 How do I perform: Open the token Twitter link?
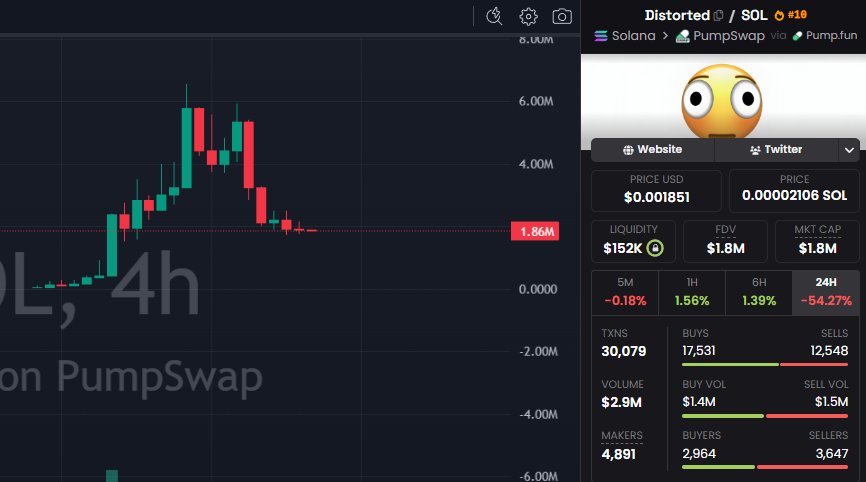point(775,150)
